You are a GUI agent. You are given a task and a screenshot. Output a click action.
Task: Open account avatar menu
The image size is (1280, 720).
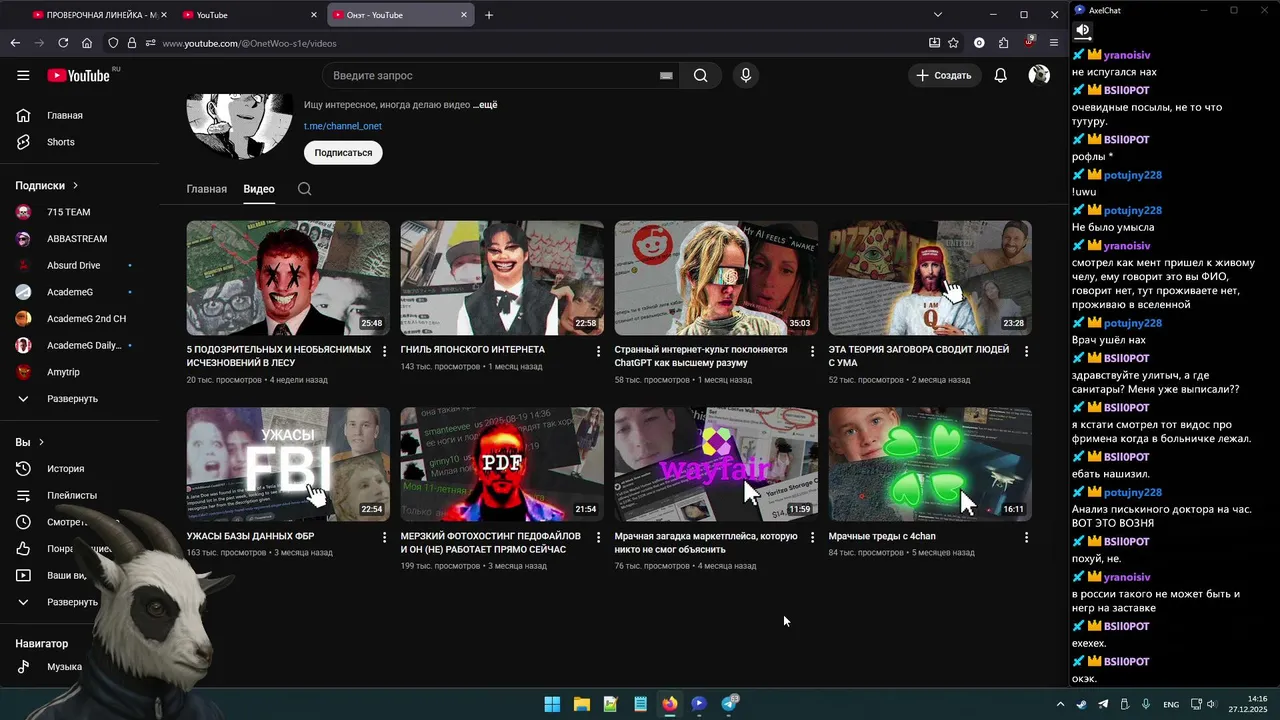tap(1039, 75)
